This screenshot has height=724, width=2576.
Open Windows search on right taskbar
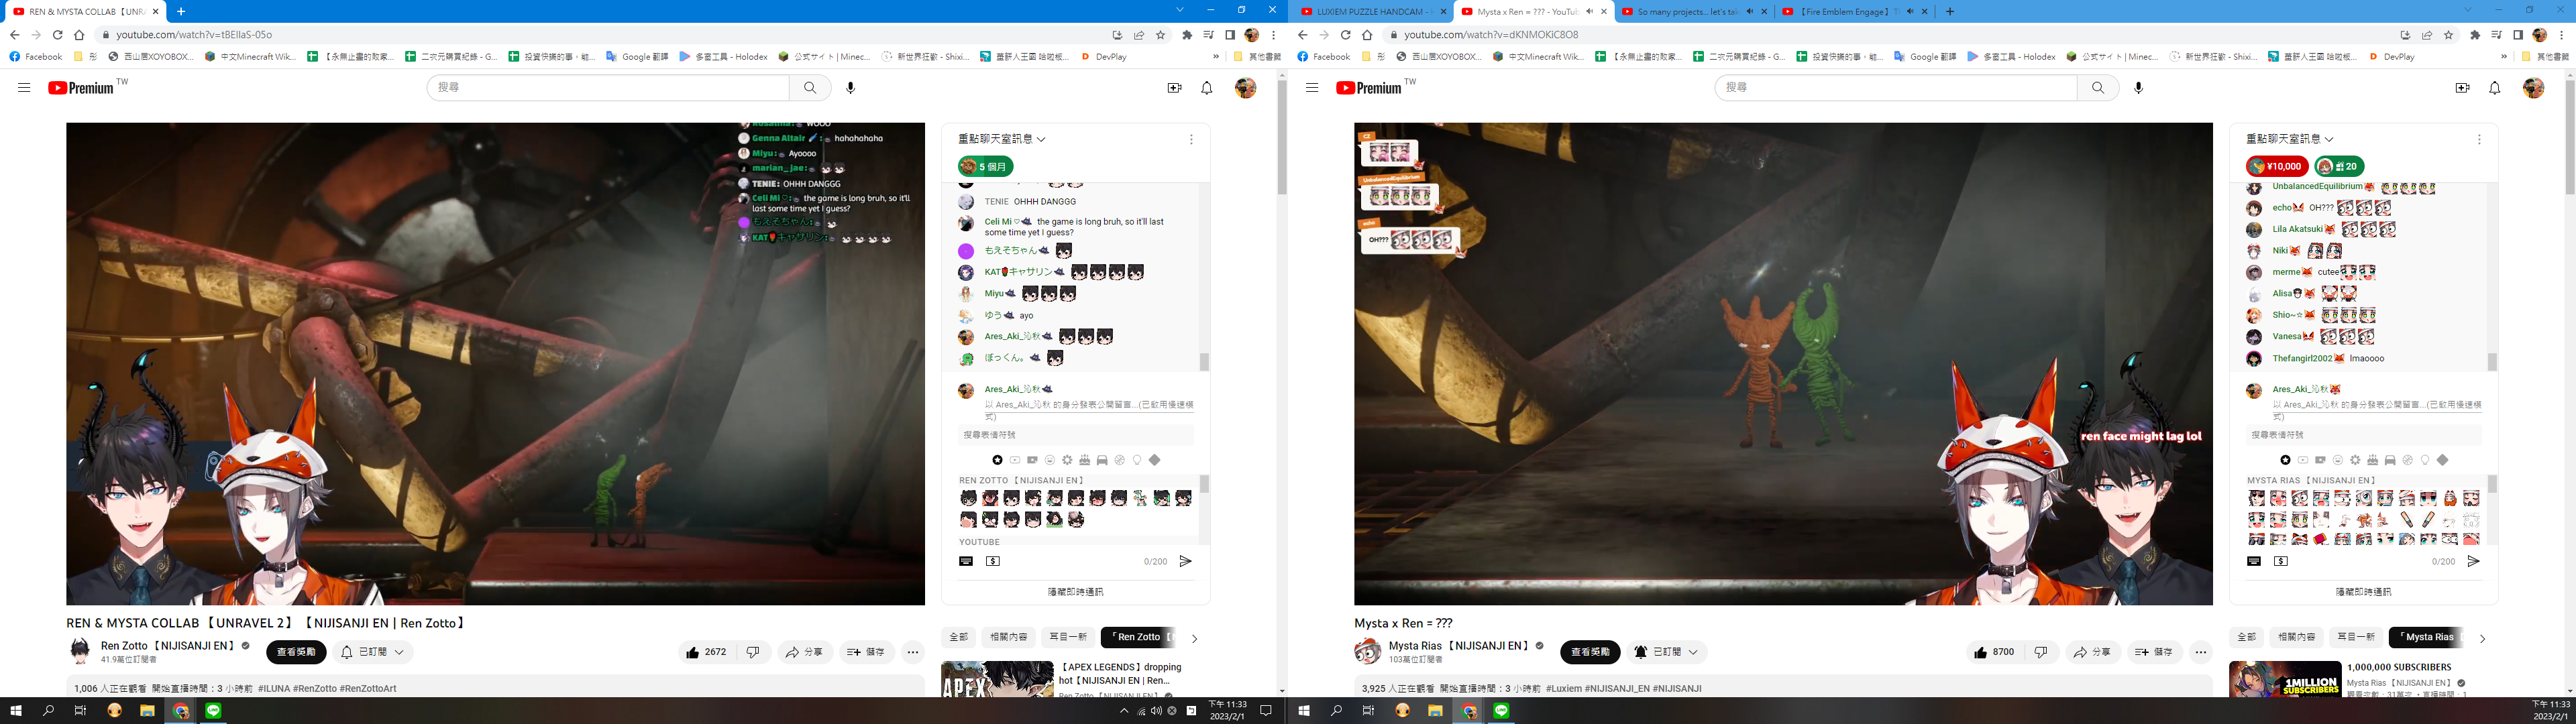[1336, 711]
